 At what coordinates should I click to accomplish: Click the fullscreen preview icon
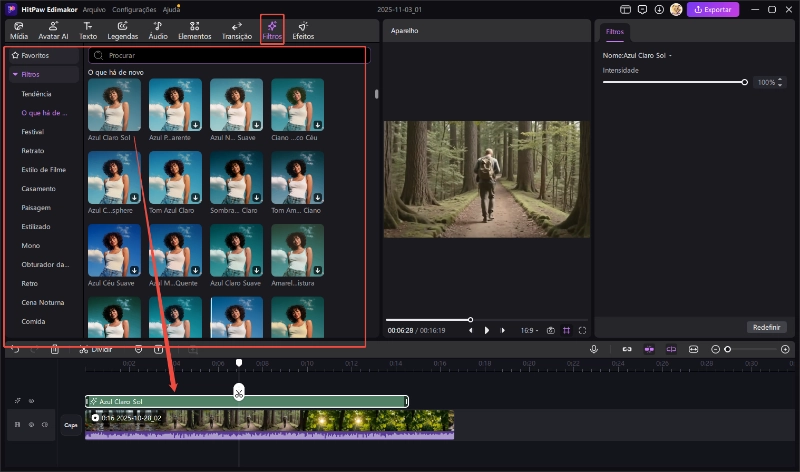[582, 330]
